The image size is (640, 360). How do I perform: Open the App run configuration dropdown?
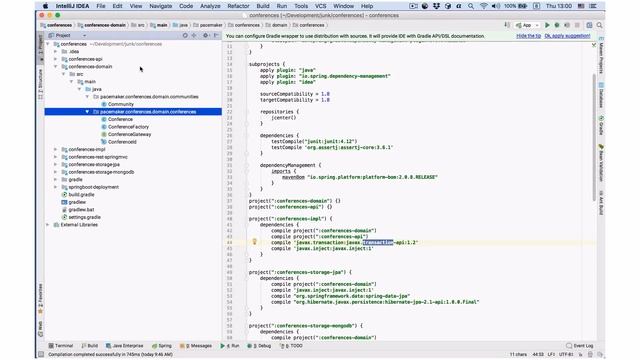point(527,25)
